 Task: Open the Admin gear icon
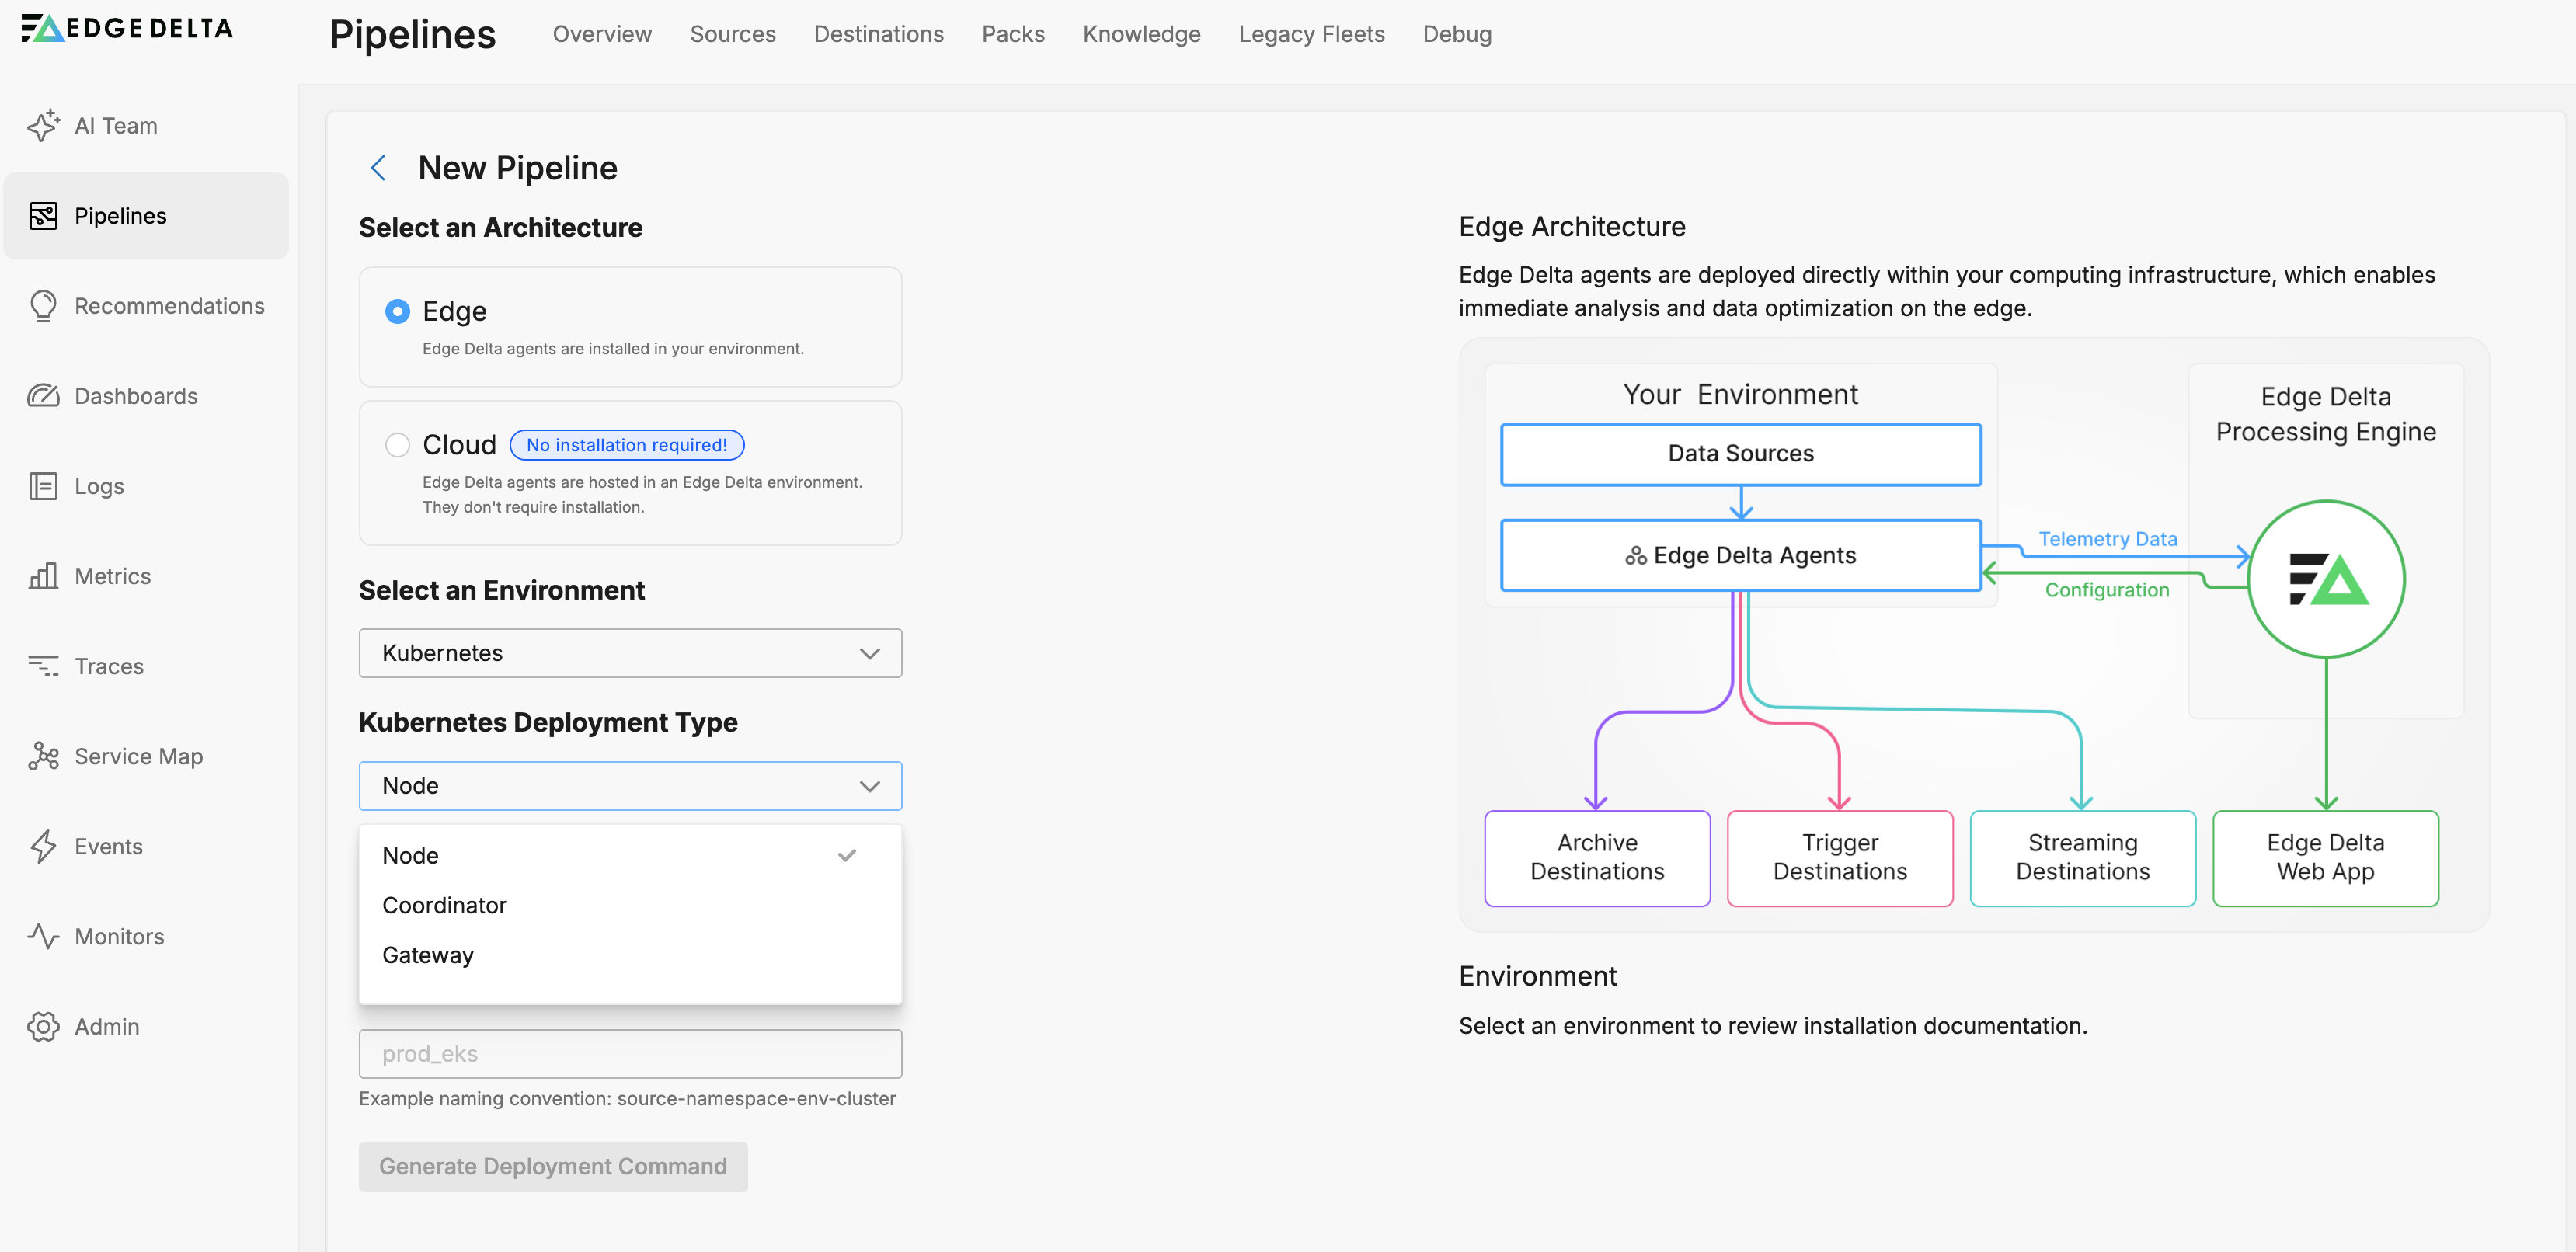[43, 1026]
